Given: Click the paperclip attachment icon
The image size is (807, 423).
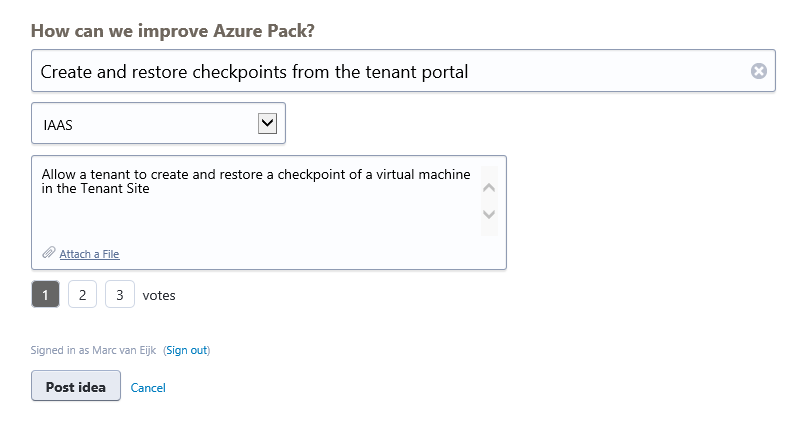Looking at the screenshot, I should (48, 253).
